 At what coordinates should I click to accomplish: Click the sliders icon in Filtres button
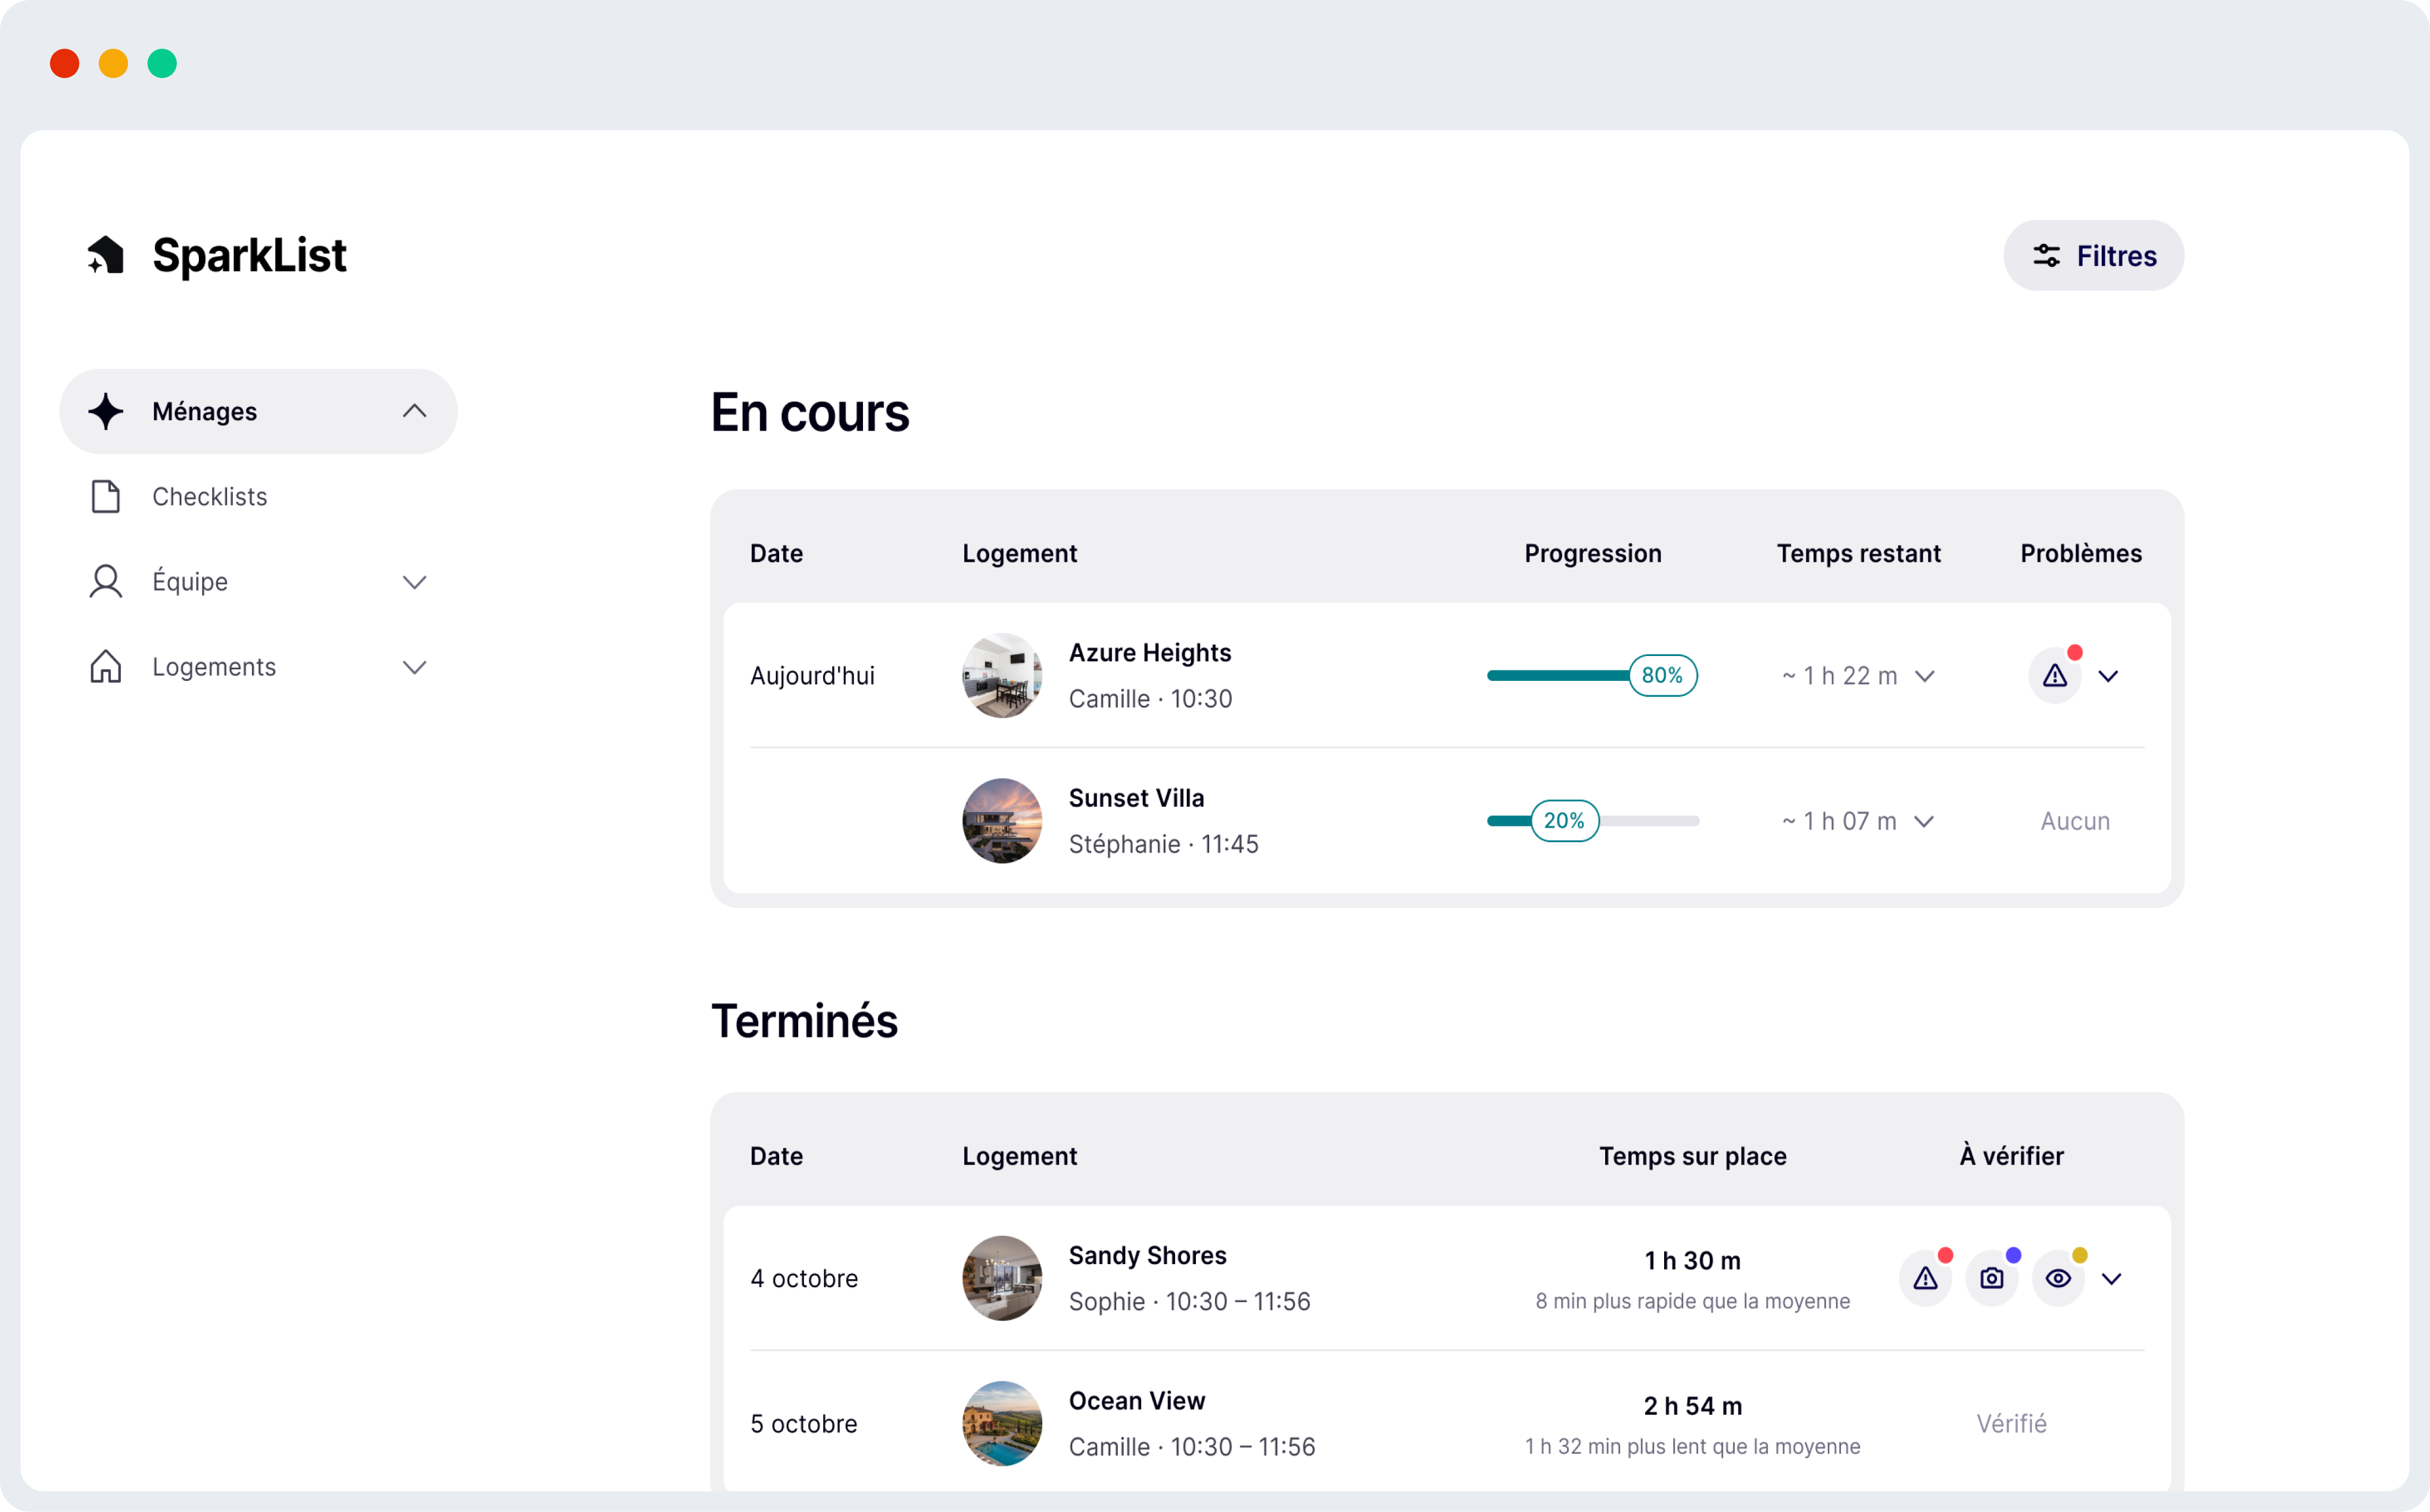click(x=2046, y=256)
